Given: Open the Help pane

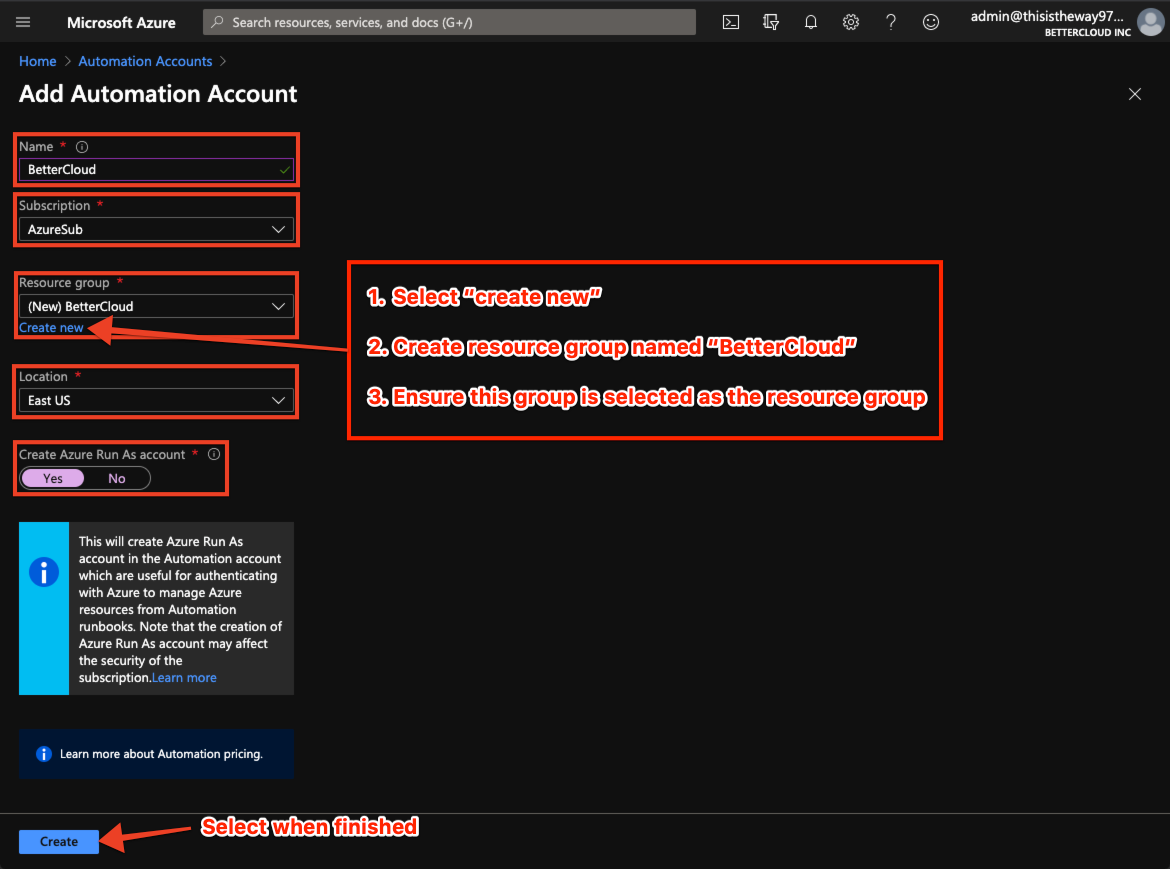Looking at the screenshot, I should coord(890,21).
